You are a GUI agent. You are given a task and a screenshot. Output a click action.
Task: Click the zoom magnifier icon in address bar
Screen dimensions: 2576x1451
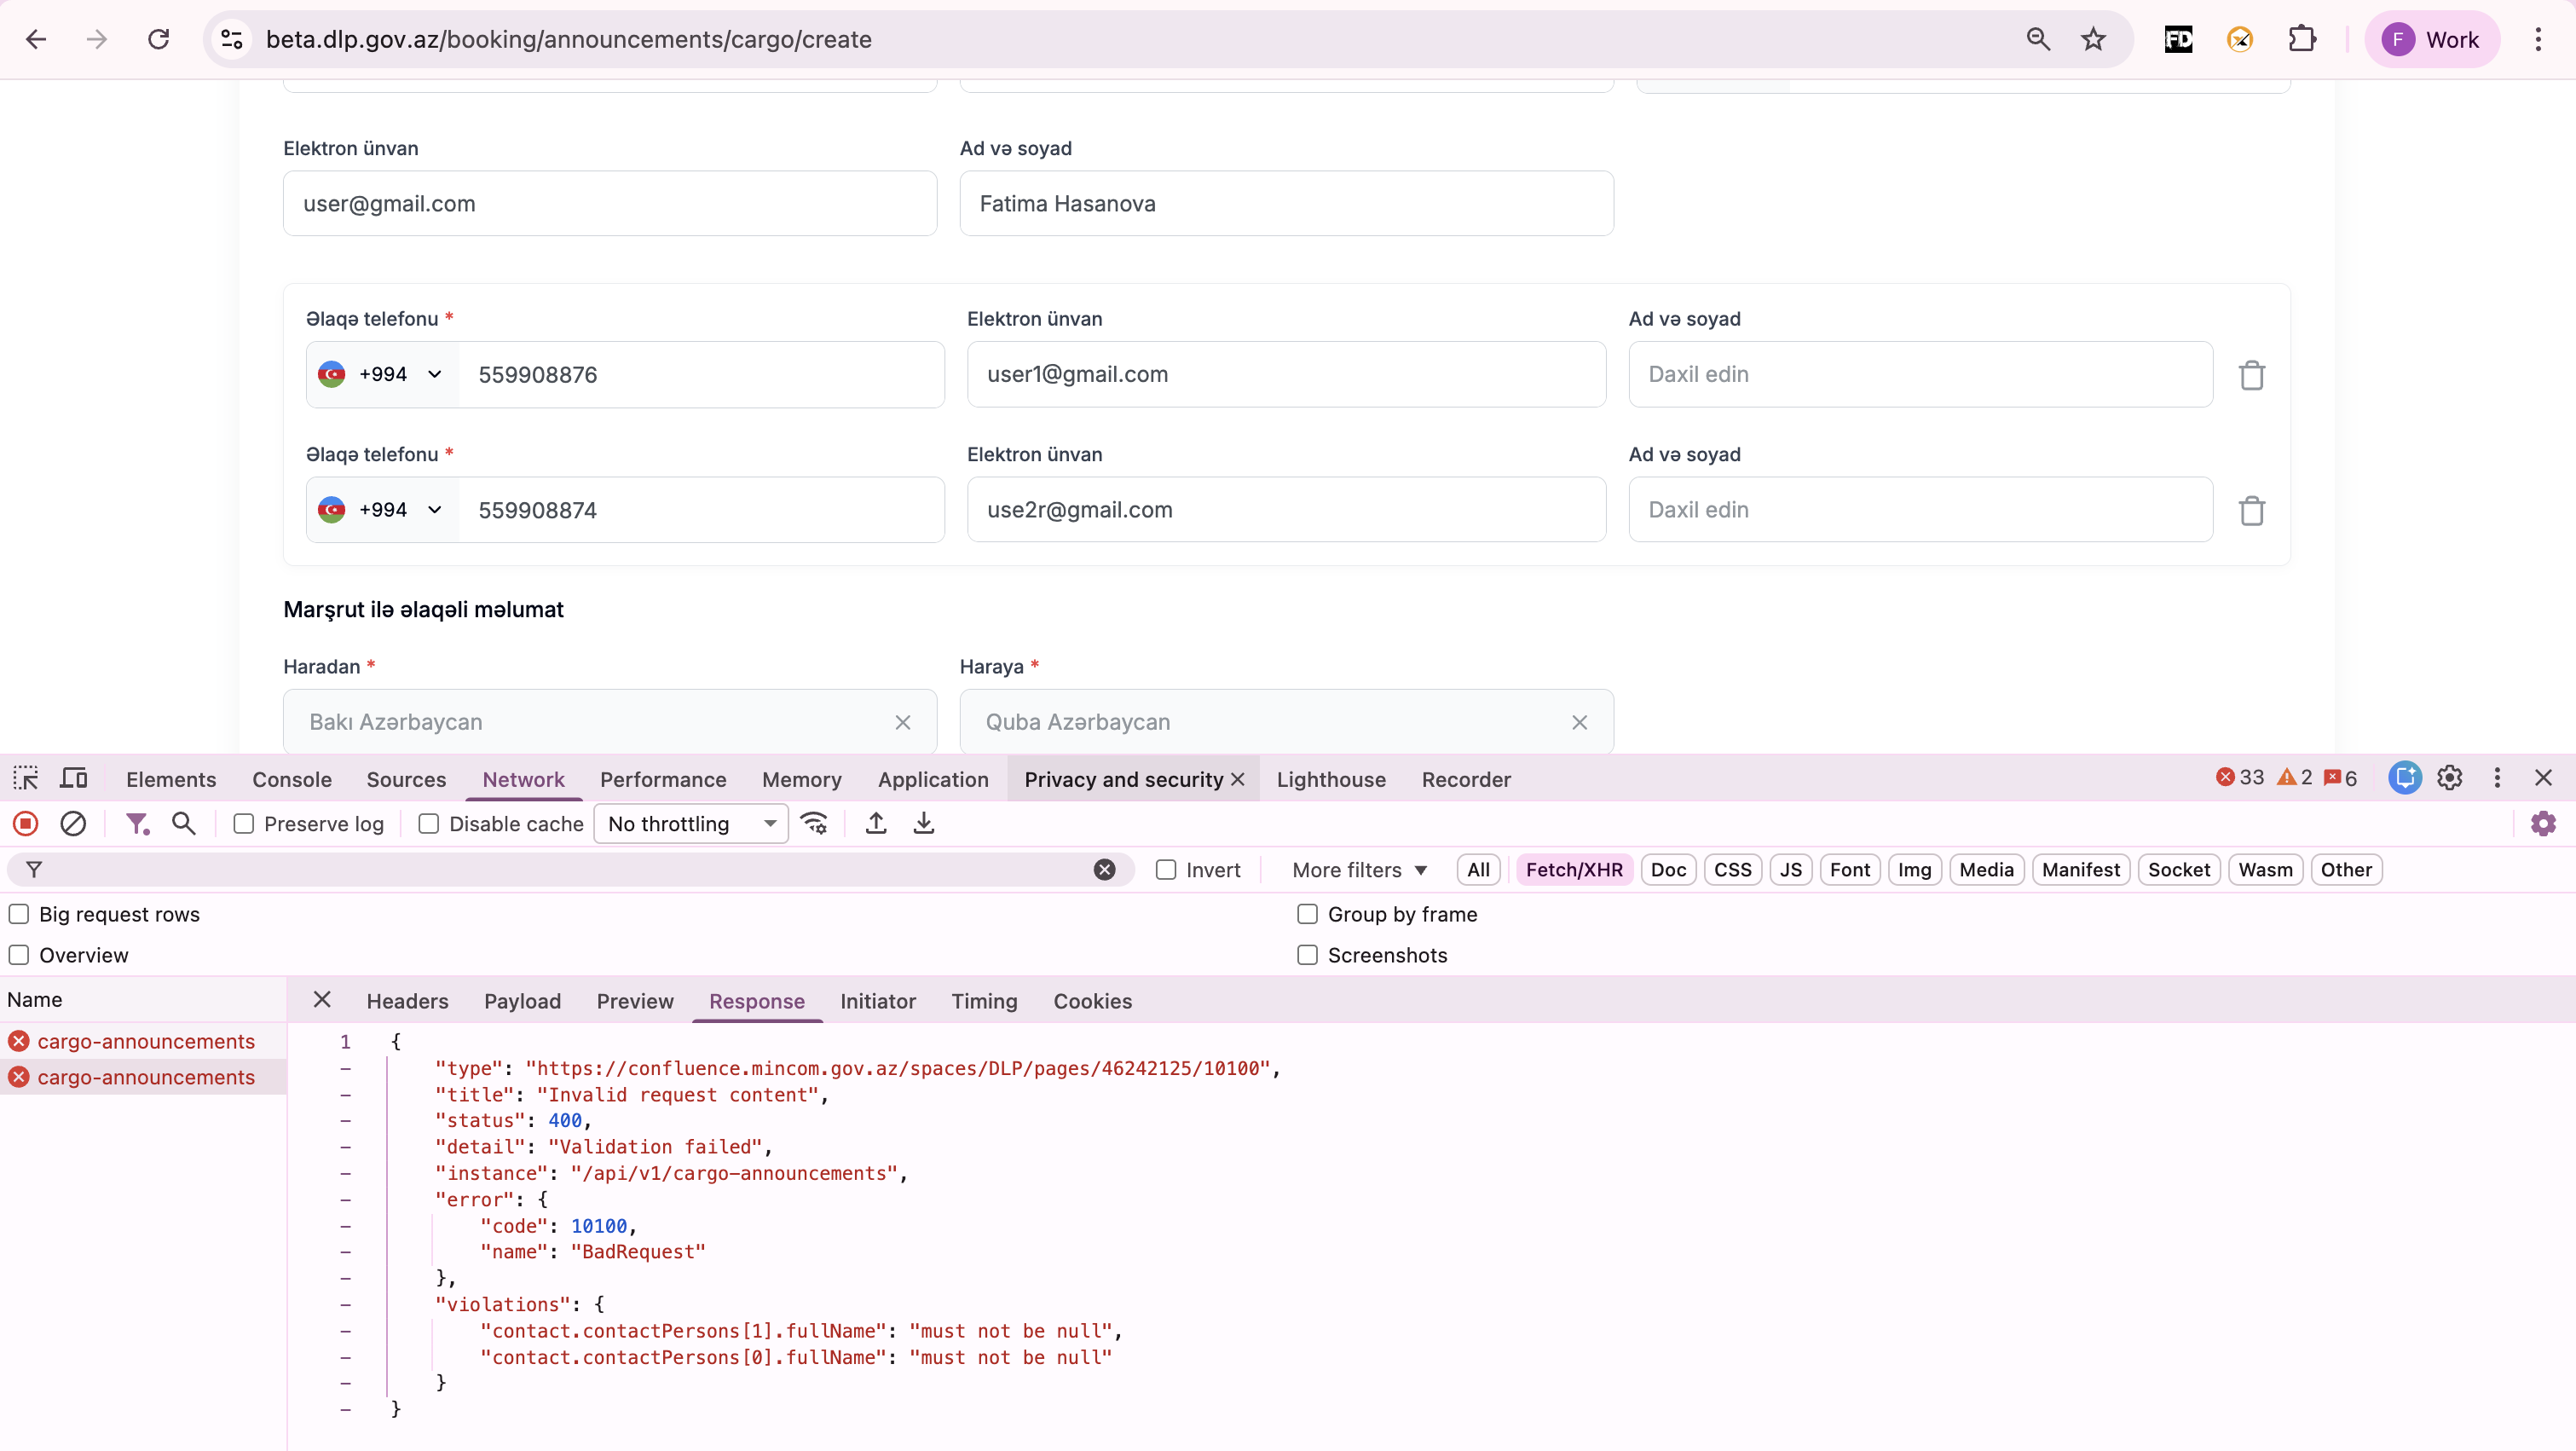click(2038, 39)
